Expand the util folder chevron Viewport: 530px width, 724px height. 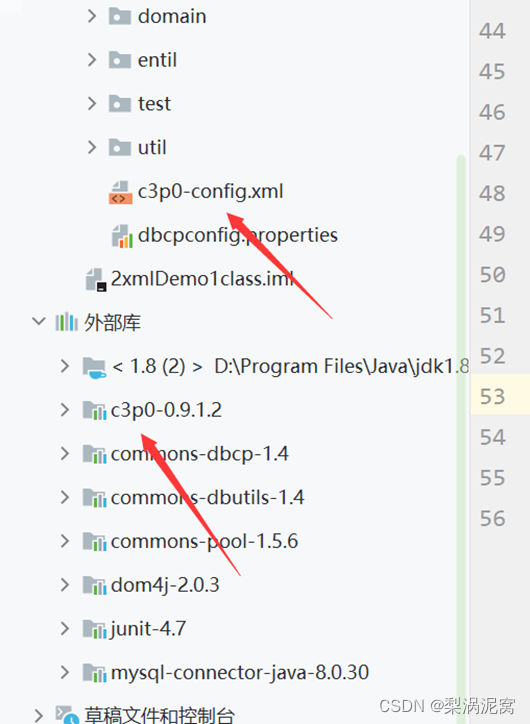92,147
